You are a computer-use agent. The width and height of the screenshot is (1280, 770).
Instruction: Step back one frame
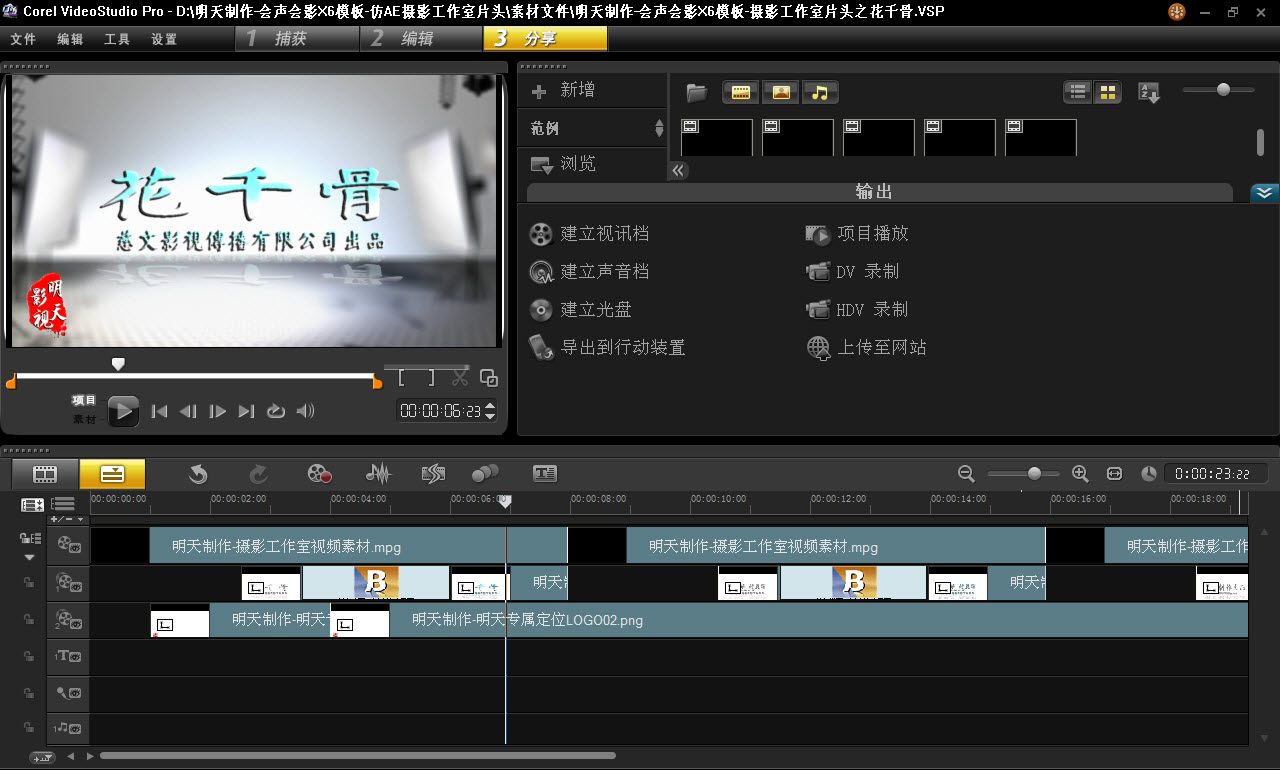pyautogui.click(x=188, y=411)
